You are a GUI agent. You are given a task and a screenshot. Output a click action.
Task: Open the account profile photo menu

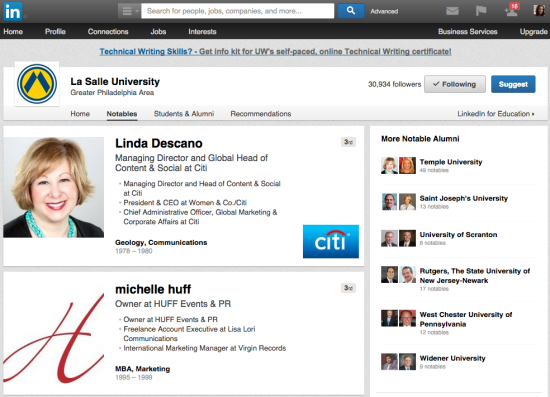539,11
